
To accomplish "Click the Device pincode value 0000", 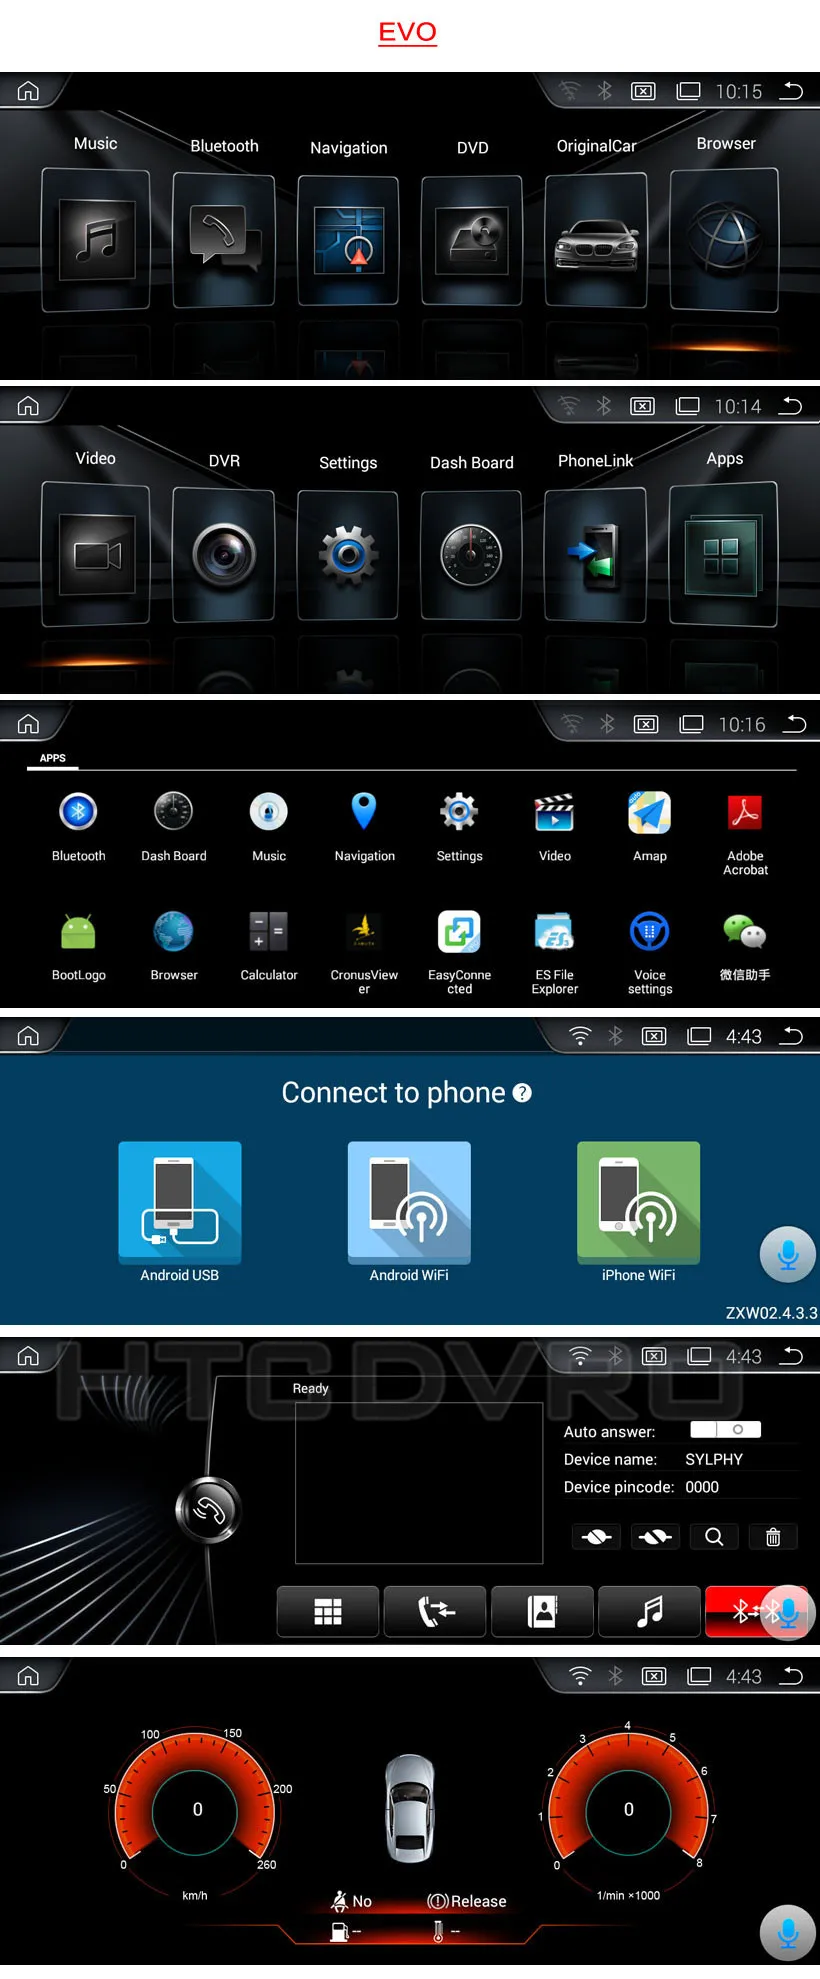I will 702,1487.
